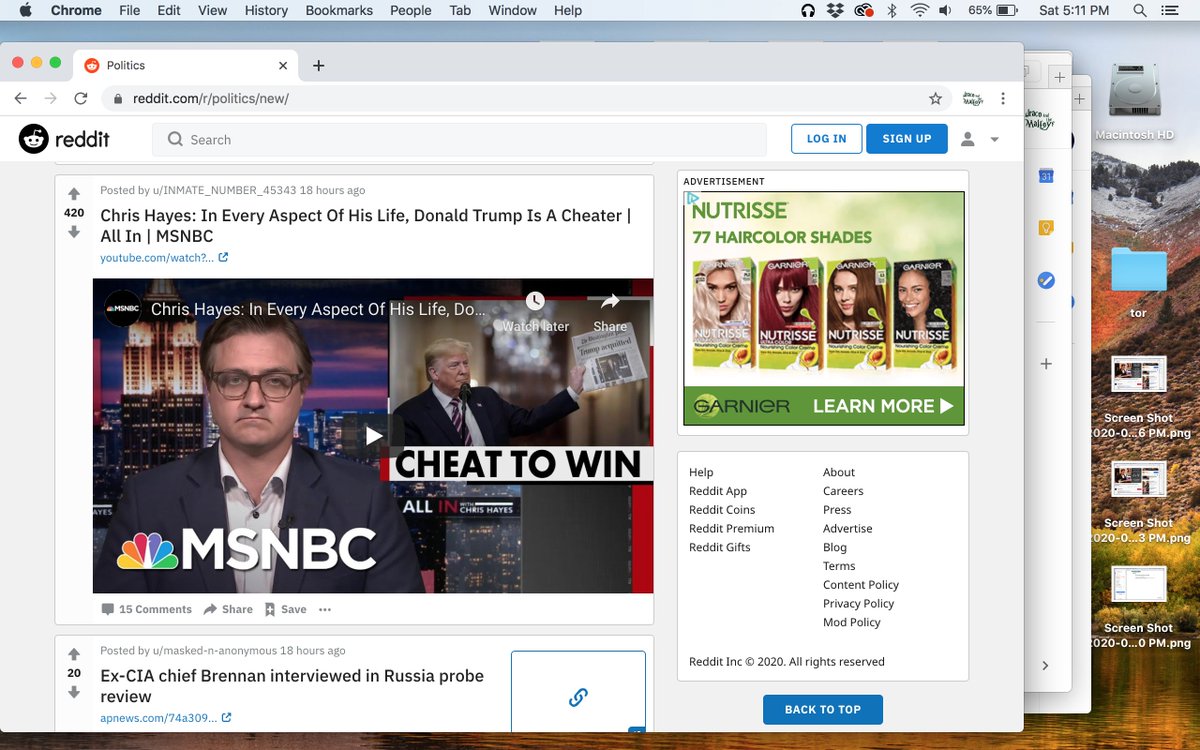Image resolution: width=1200 pixels, height=750 pixels.
Task: Upvote the Chris Hayes post
Action: 74,194
